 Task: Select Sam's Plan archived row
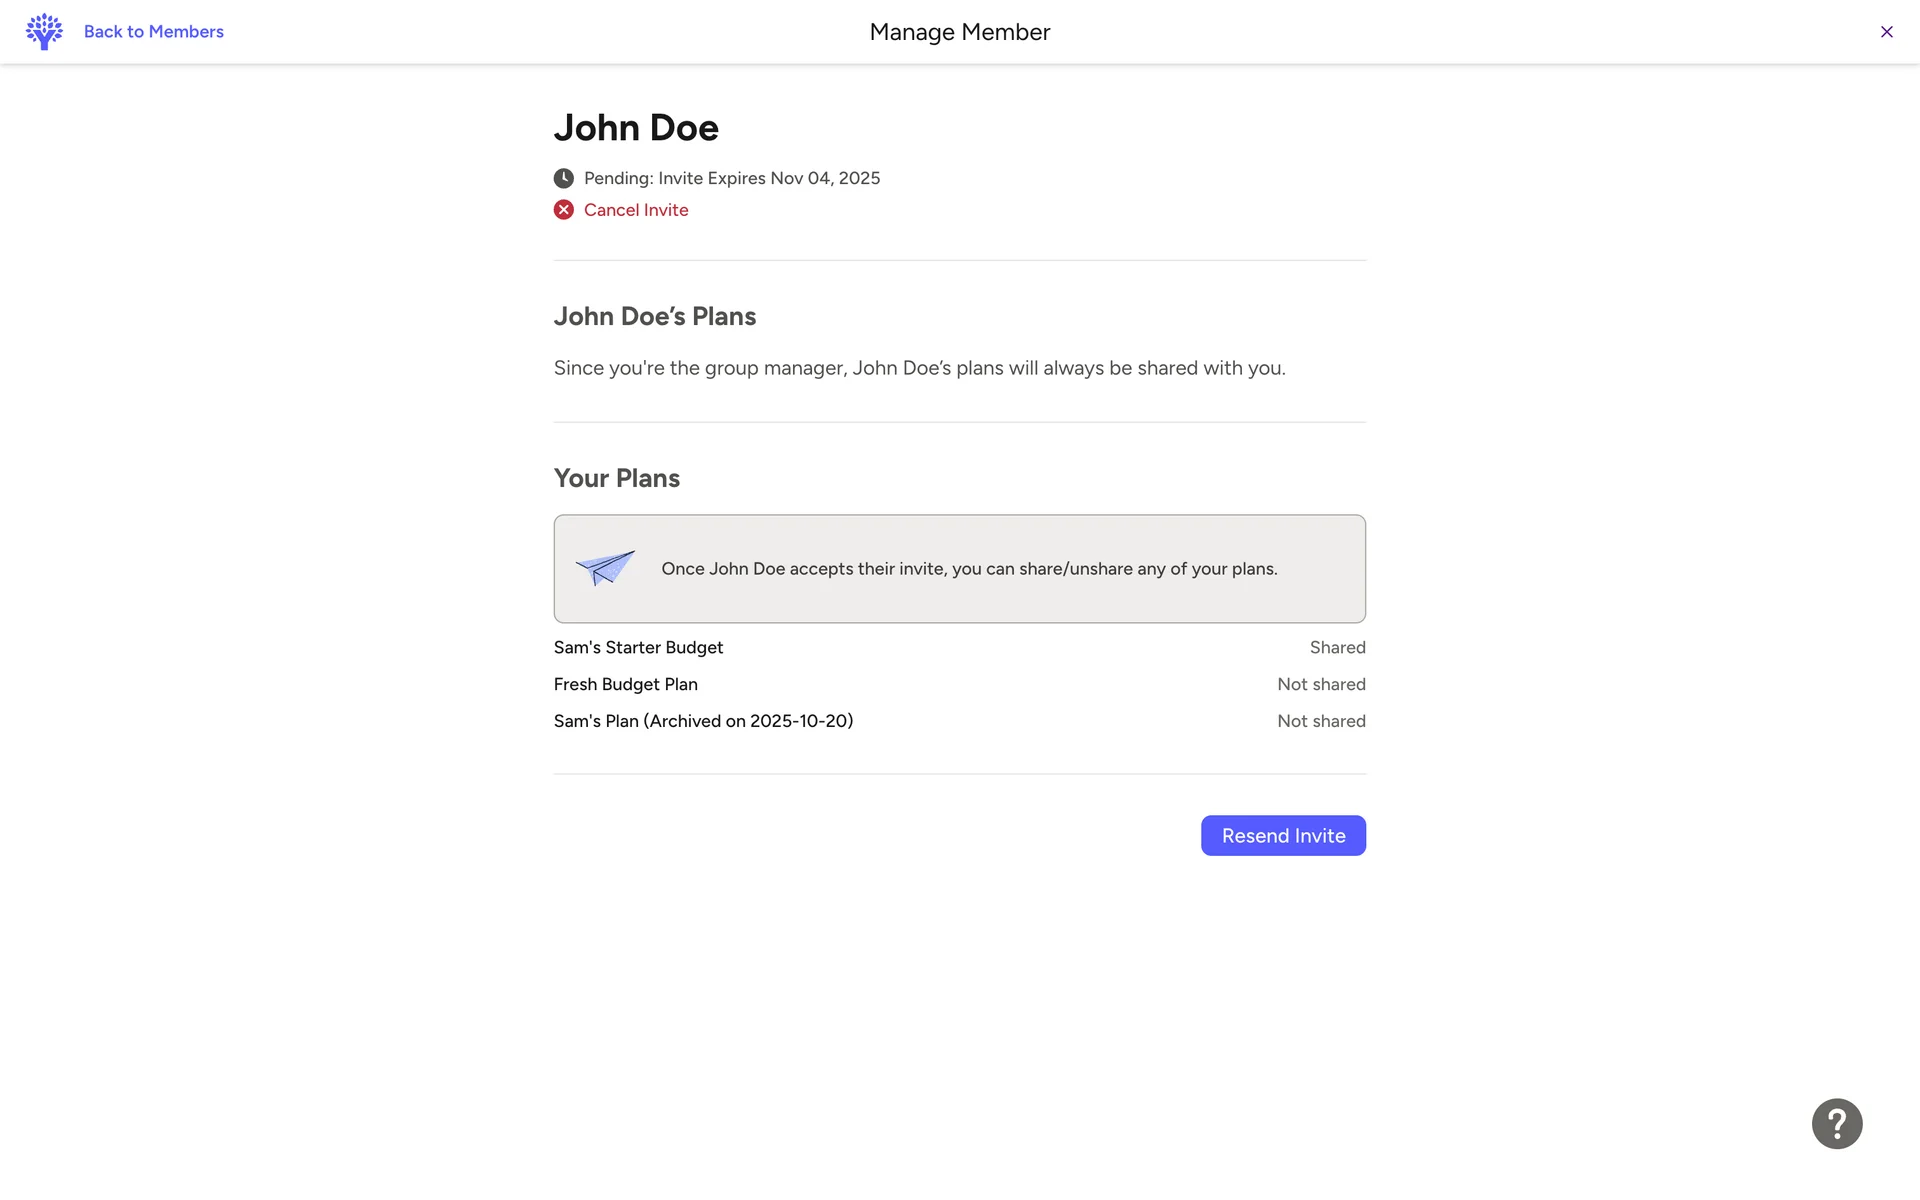tap(703, 721)
